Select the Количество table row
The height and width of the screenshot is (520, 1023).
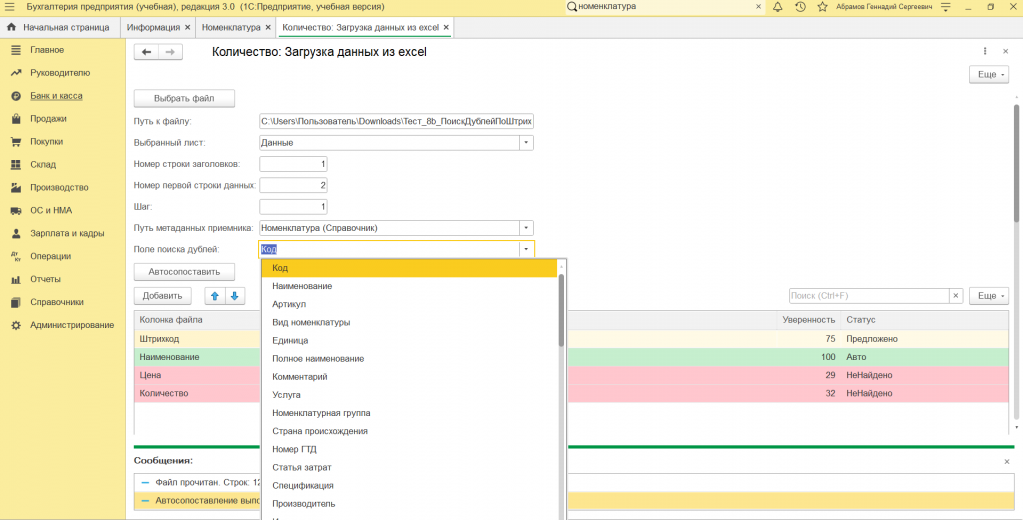(x=571, y=393)
